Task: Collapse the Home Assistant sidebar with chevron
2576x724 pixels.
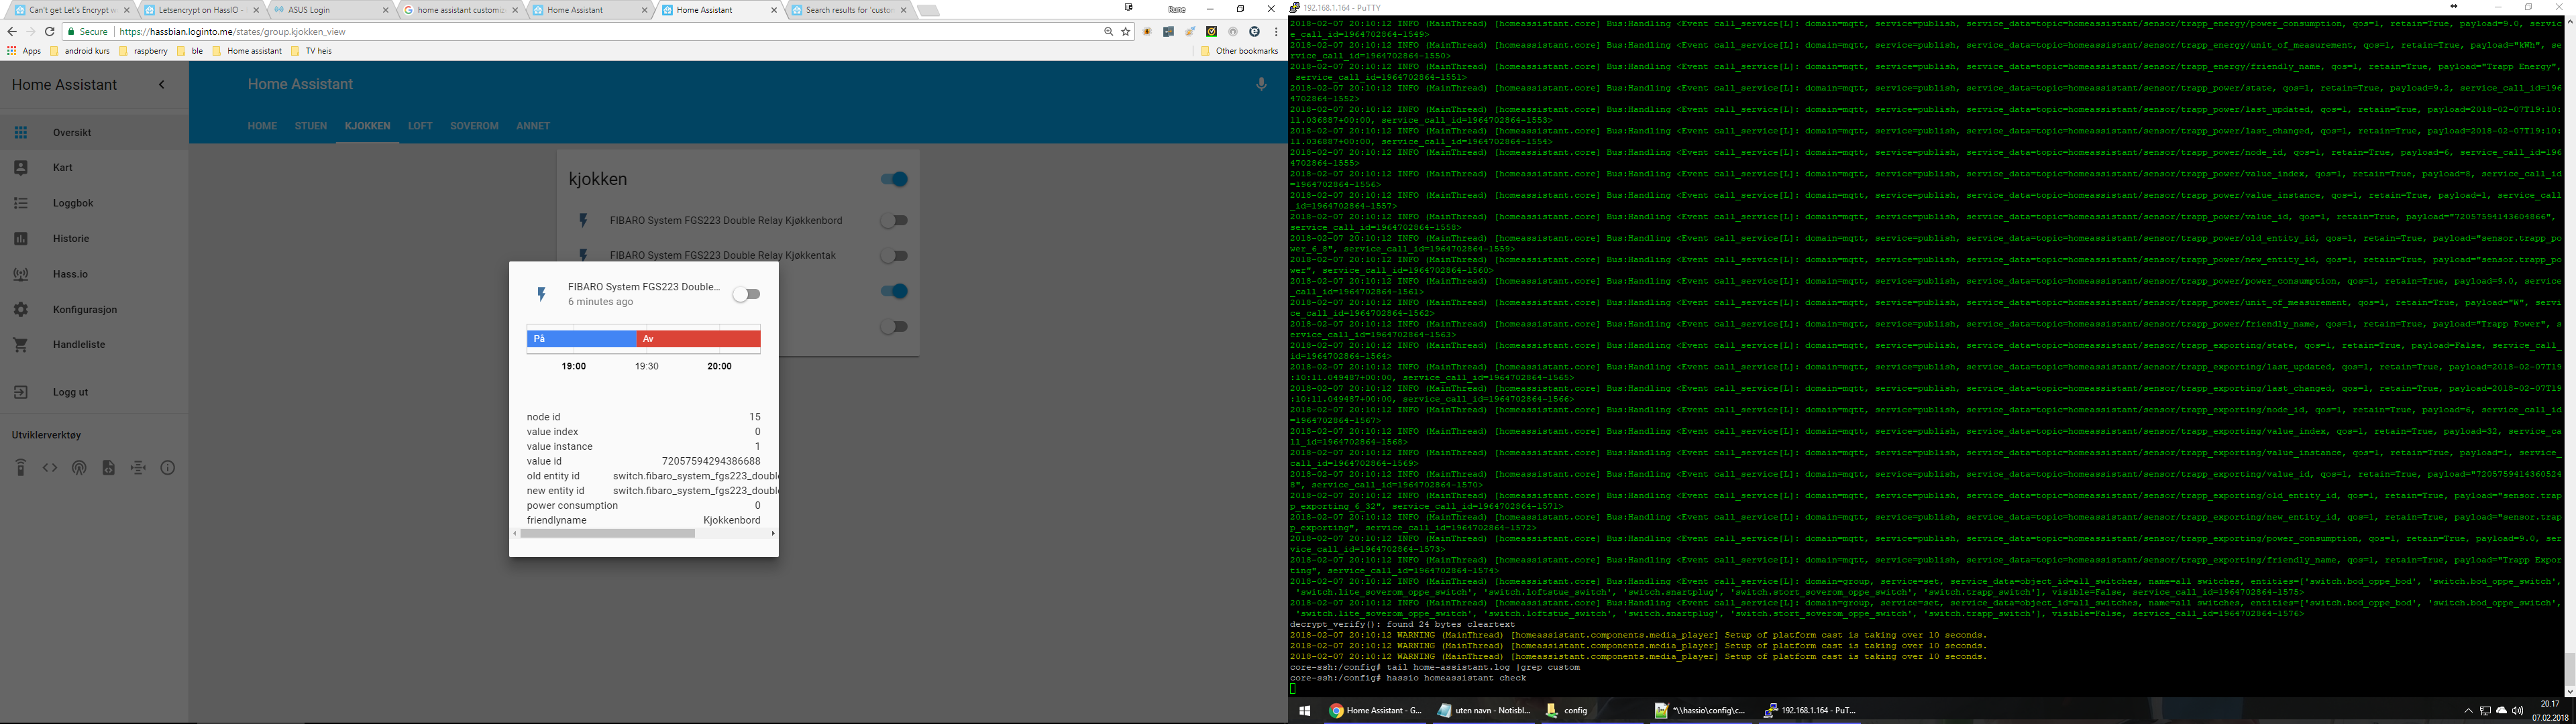Action: tap(162, 84)
